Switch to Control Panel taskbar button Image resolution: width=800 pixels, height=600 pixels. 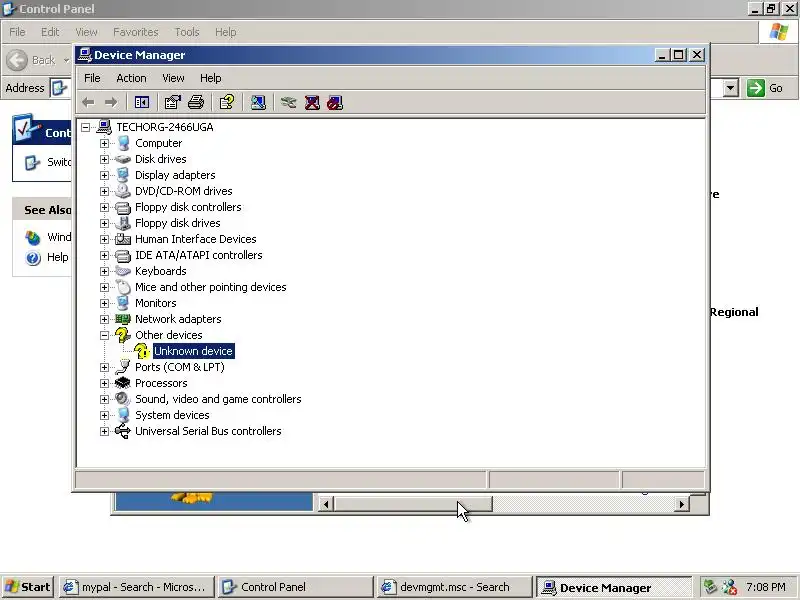295,587
